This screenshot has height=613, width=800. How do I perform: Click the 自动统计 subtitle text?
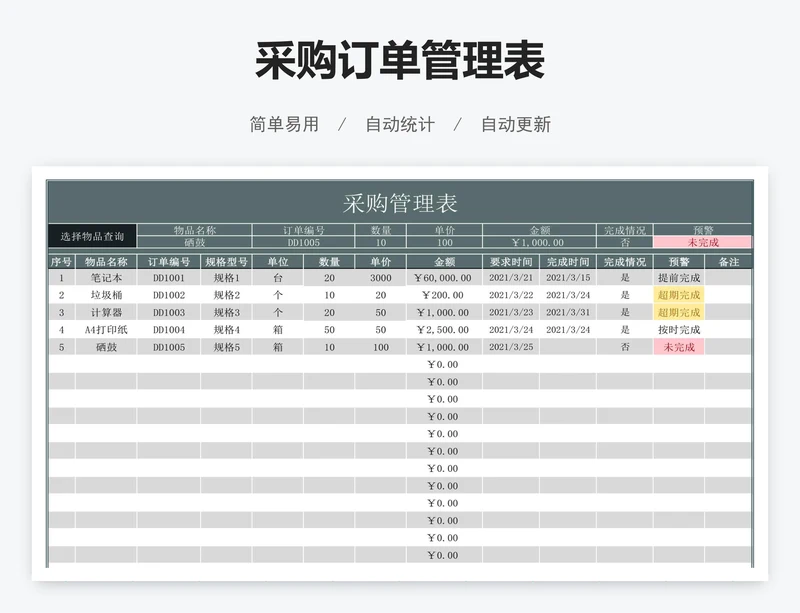click(400, 124)
